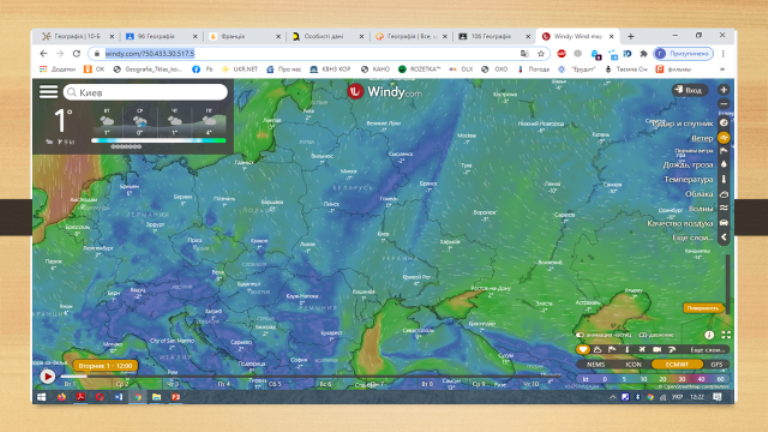This screenshot has width=768, height=432.
Task: Click the Вход login button
Action: pos(689,90)
